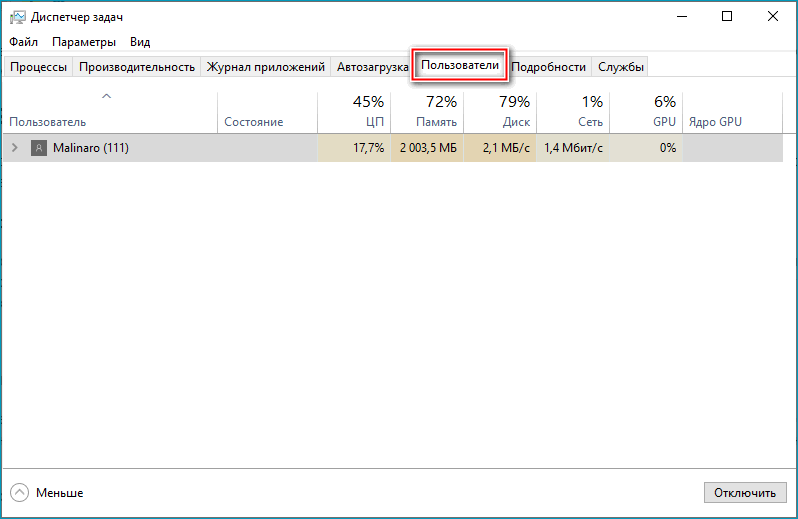Open the Параметры menu

[x=84, y=42]
